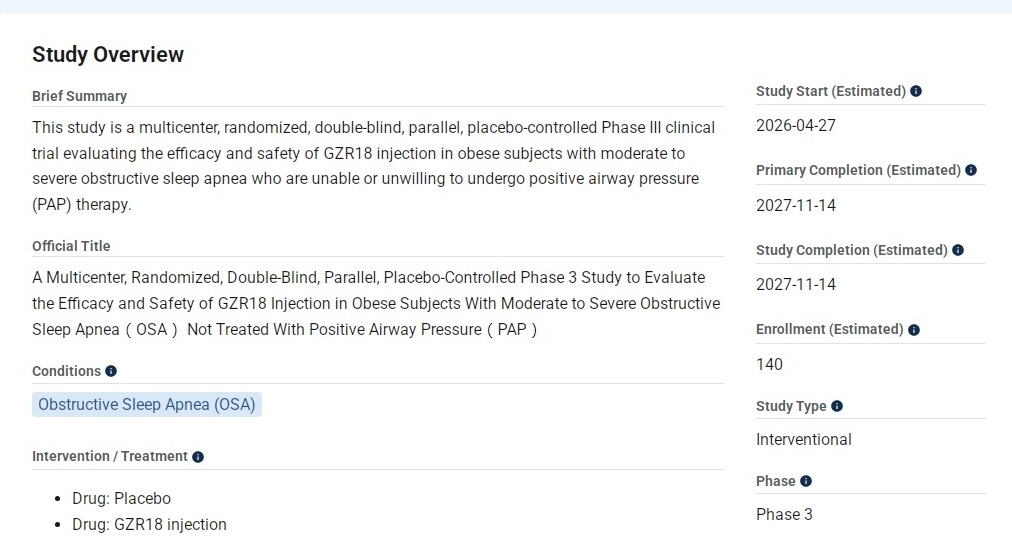
Task: Open the Study Type info icon
Action: coord(837,406)
